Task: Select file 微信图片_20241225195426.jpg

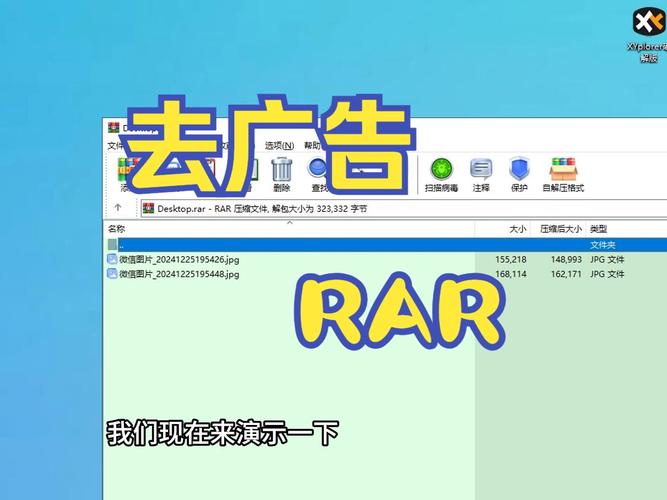Action: (178, 259)
